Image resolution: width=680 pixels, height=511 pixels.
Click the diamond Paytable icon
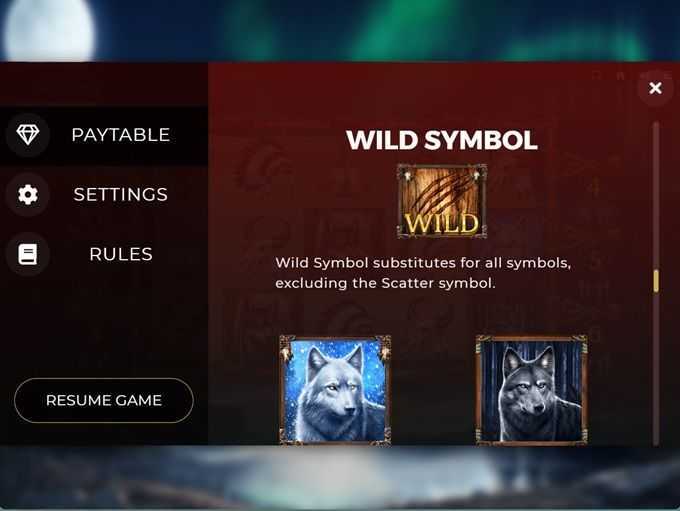28,135
